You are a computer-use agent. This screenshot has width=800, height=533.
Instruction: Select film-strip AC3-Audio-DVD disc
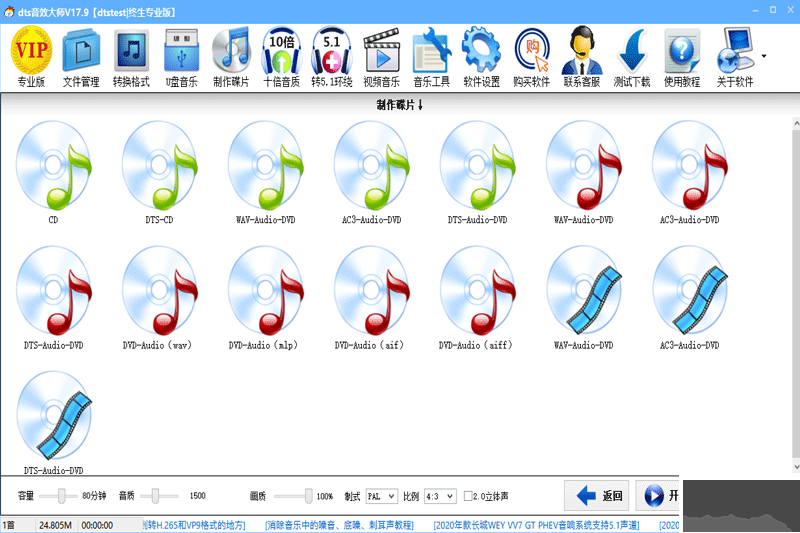pyautogui.click(x=690, y=298)
